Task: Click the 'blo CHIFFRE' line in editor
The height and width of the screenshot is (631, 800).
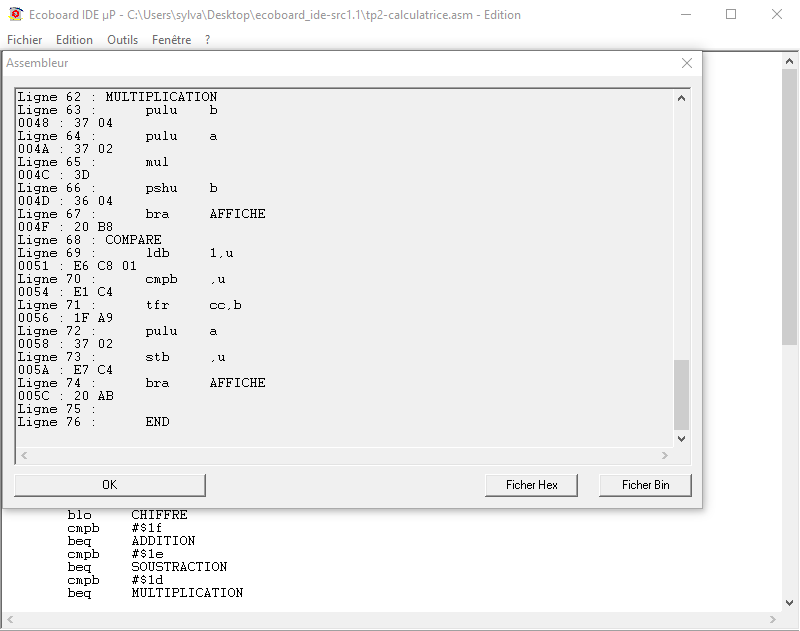Action: [x=128, y=515]
